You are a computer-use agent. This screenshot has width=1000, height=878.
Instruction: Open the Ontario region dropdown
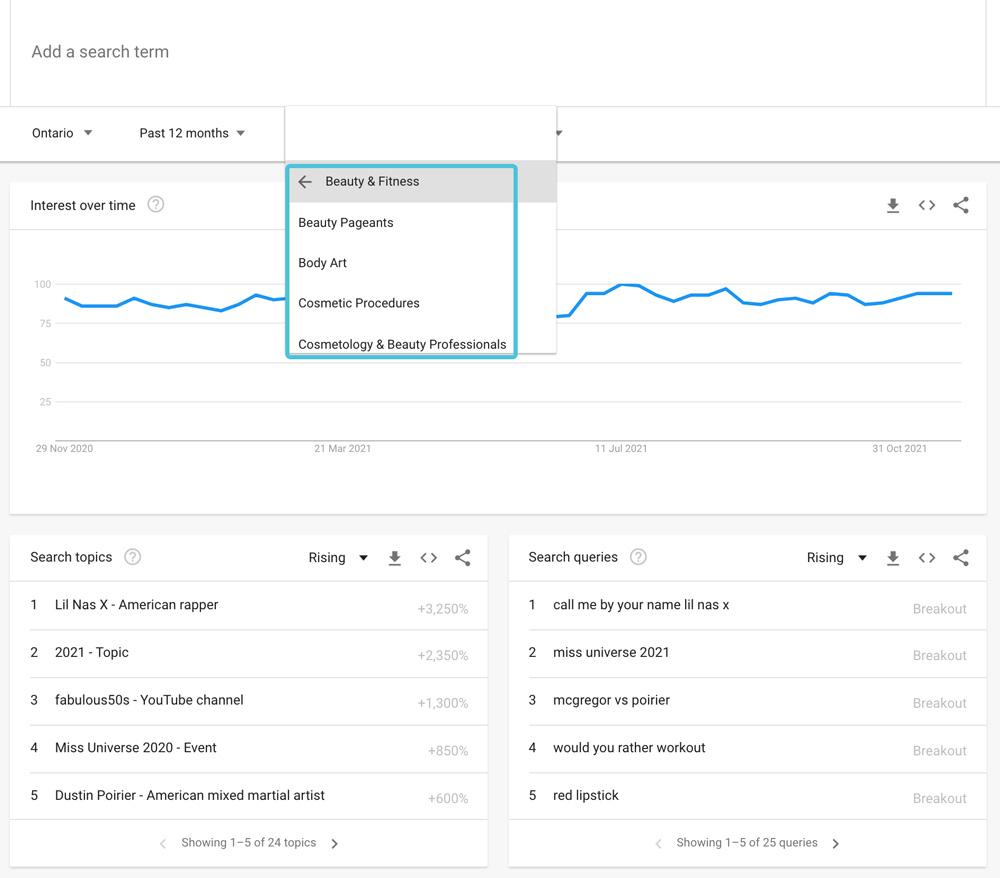pyautogui.click(x=62, y=133)
